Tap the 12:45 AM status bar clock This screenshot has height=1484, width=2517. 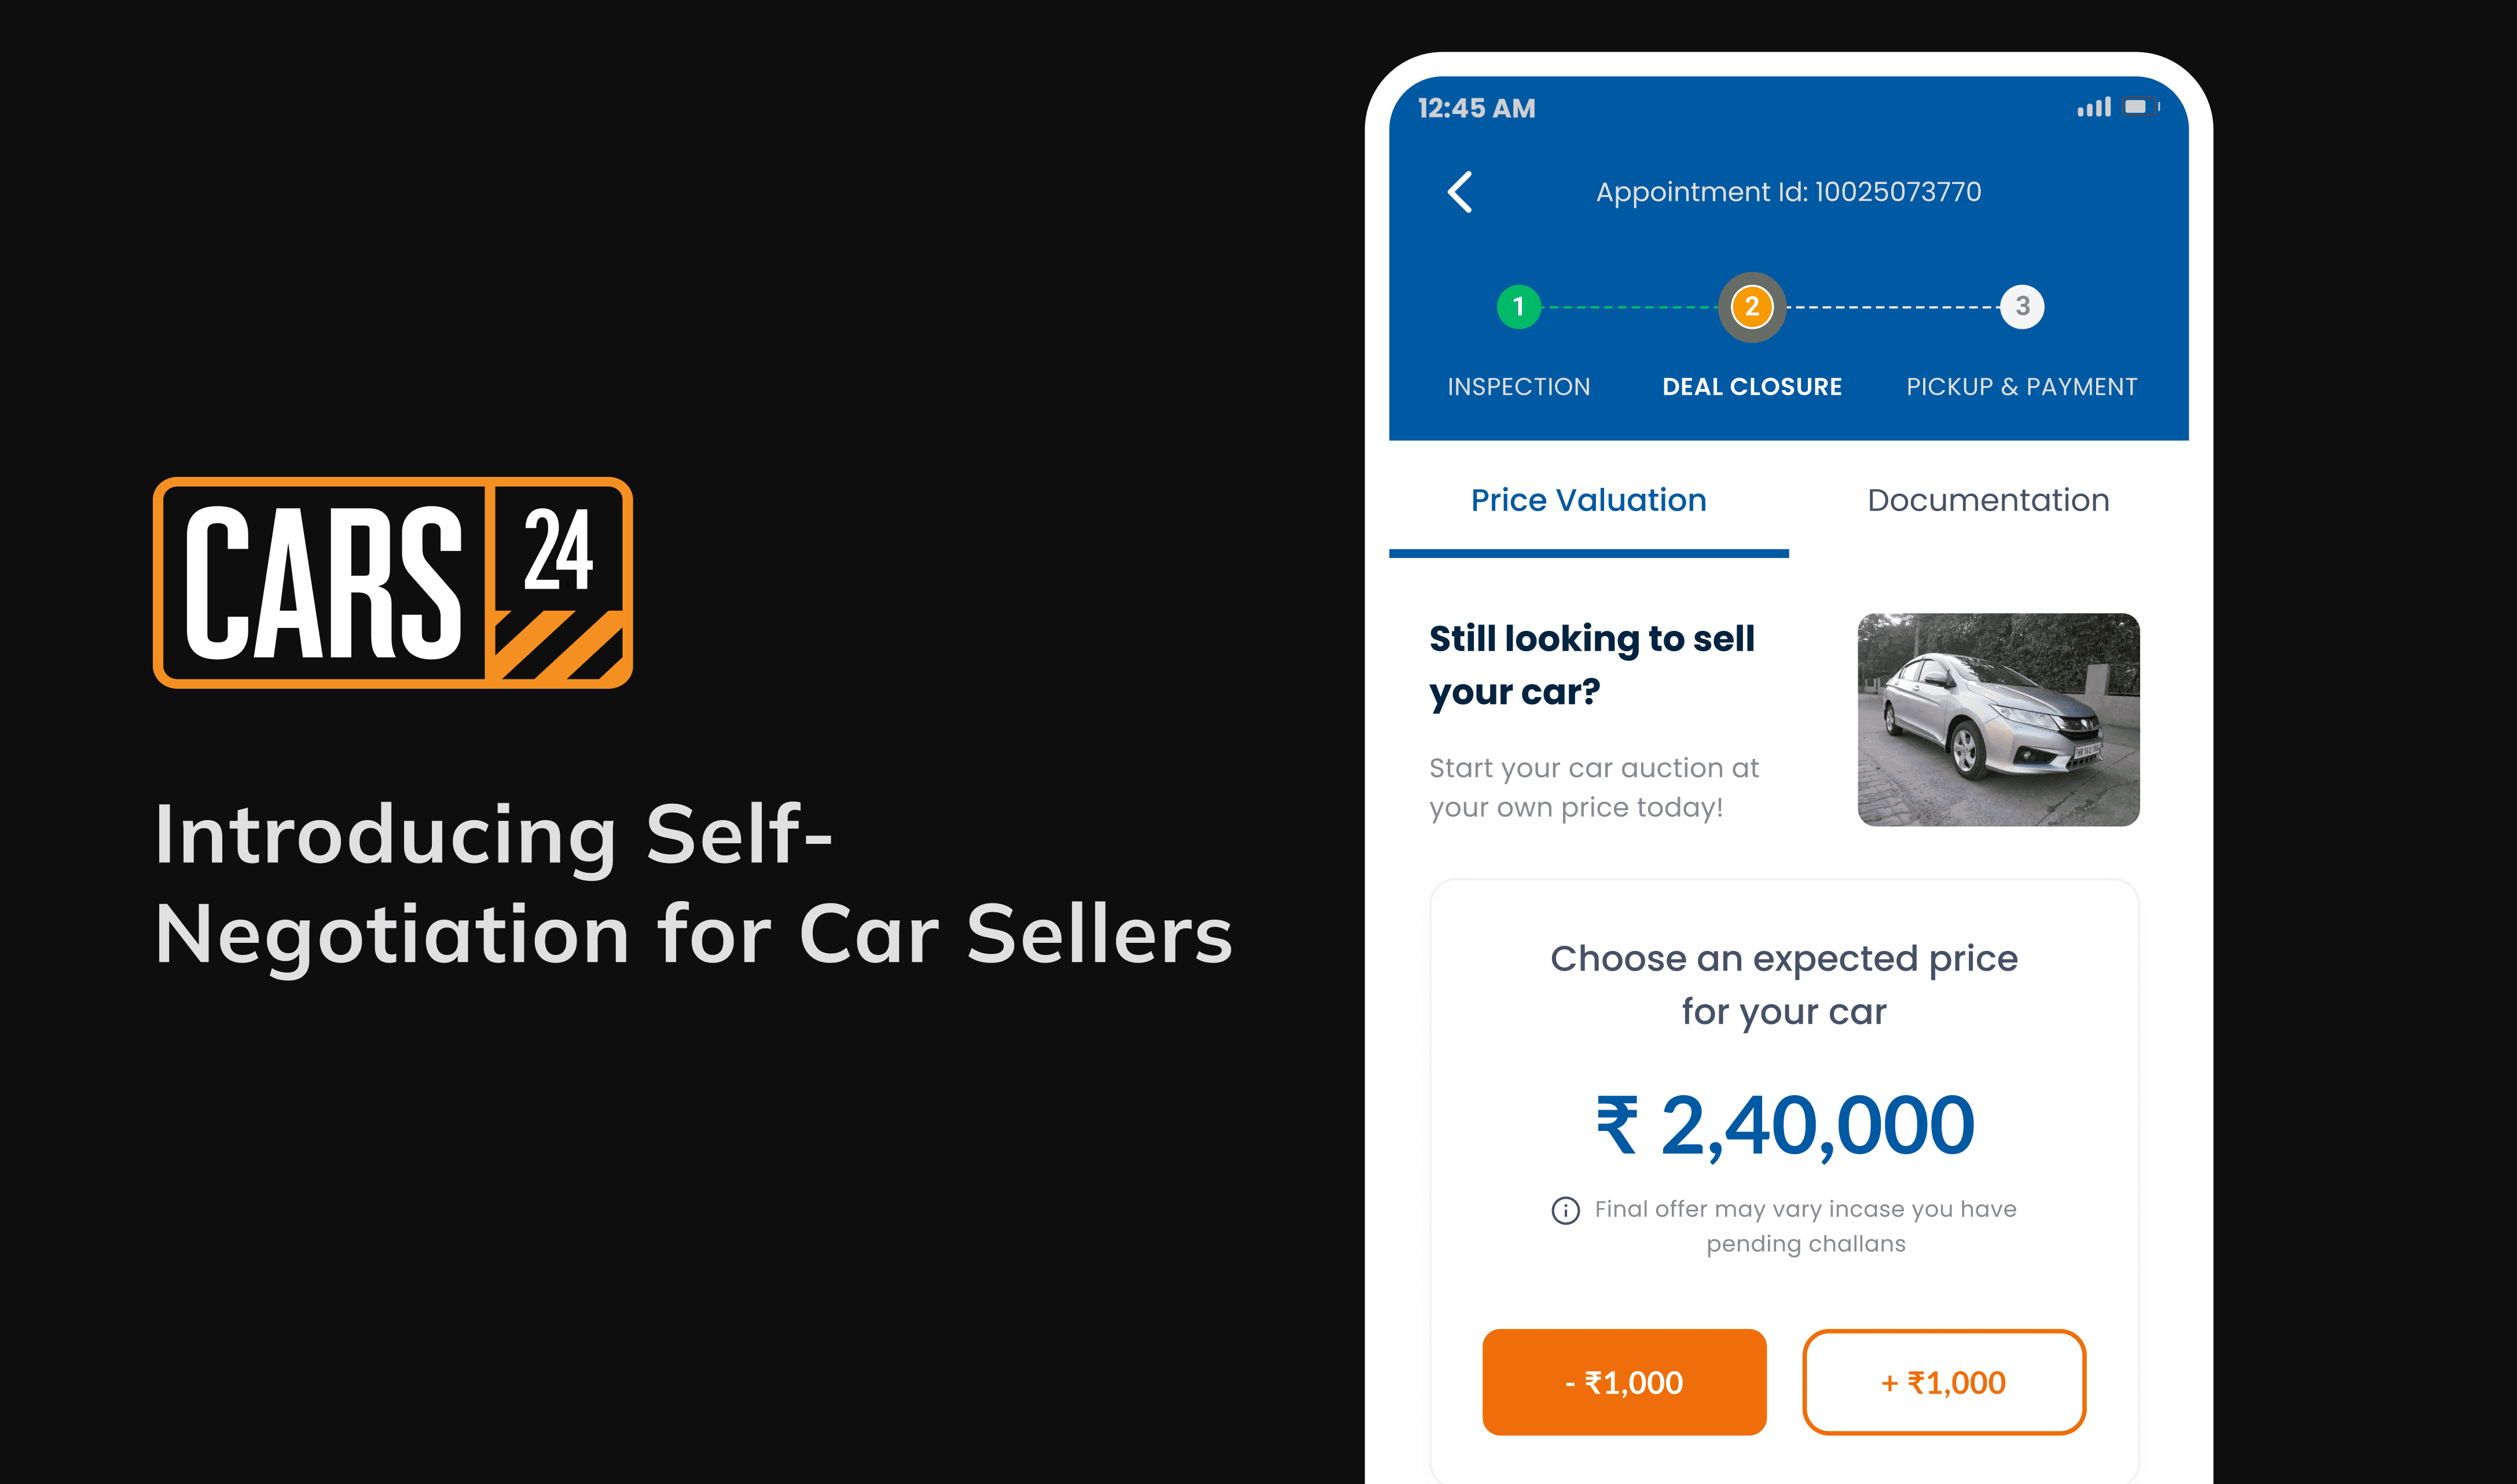pyautogui.click(x=1476, y=108)
